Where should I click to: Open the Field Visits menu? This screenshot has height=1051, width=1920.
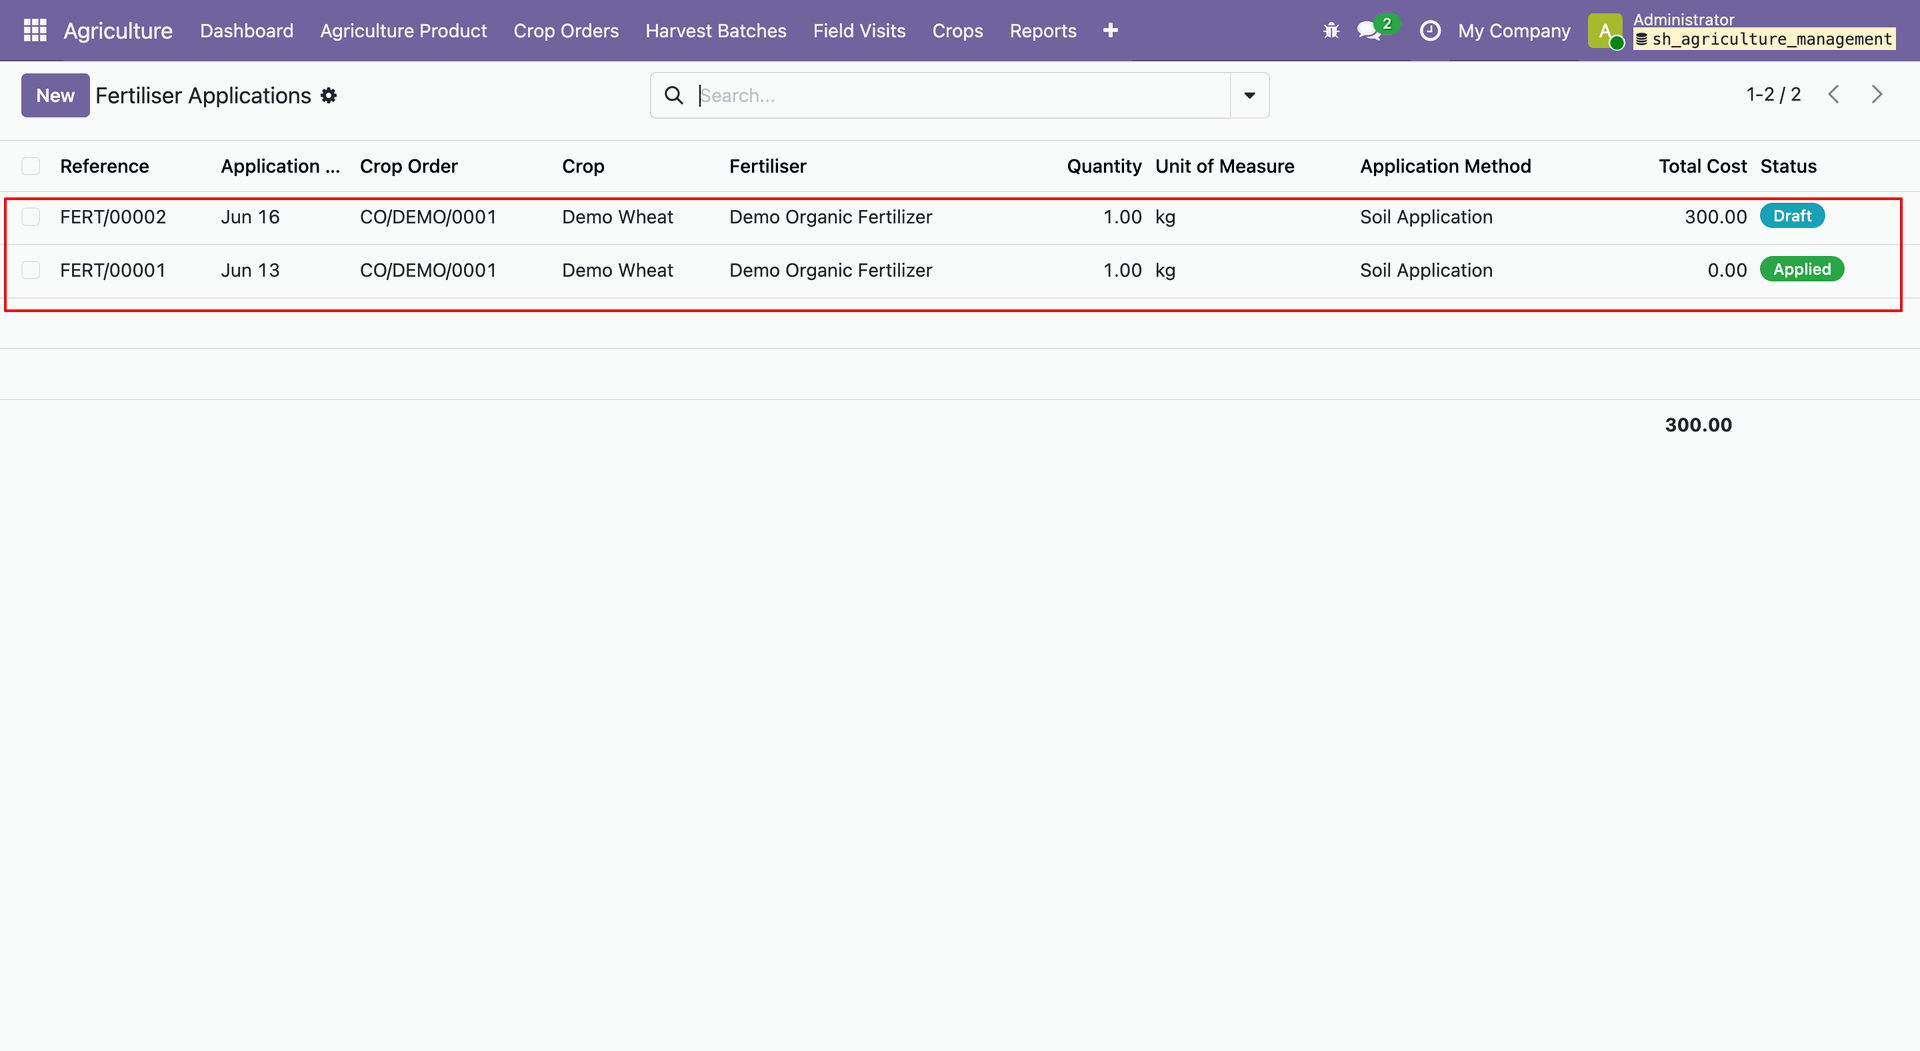[x=859, y=31]
